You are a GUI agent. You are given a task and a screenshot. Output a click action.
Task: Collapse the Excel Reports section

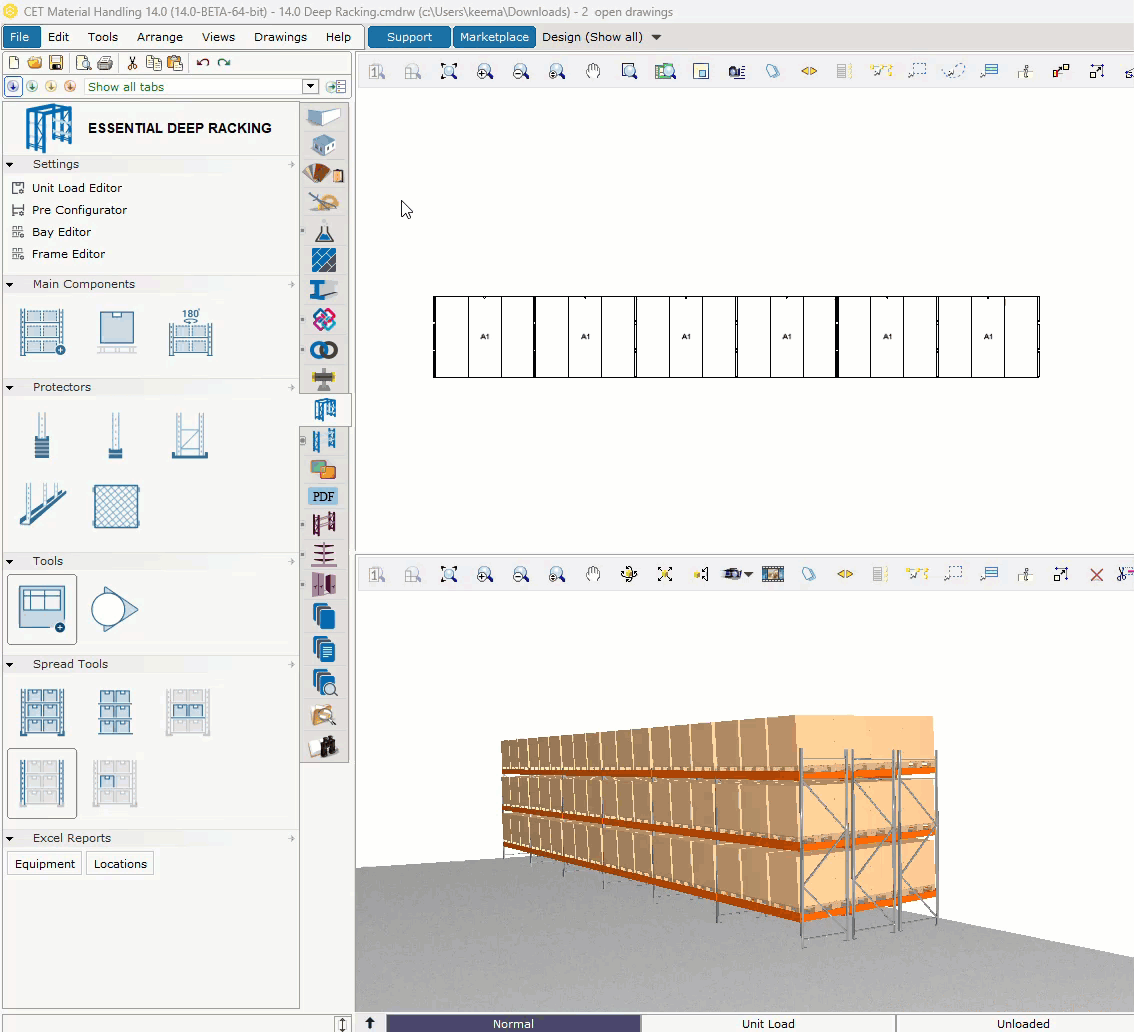(x=10, y=839)
